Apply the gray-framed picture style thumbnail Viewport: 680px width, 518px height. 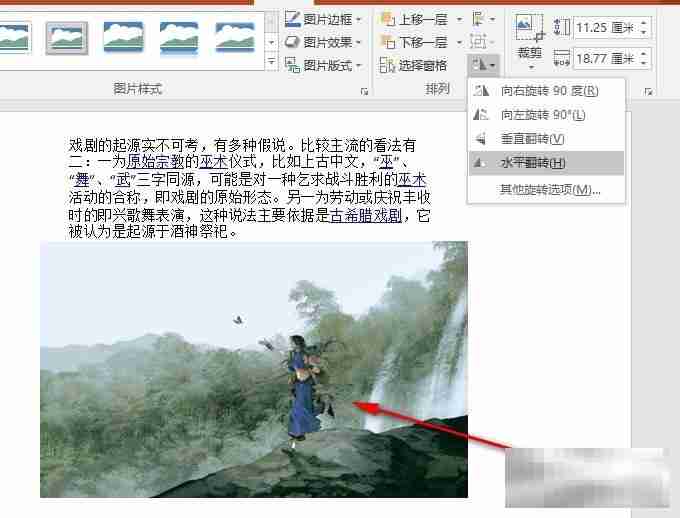(66, 38)
